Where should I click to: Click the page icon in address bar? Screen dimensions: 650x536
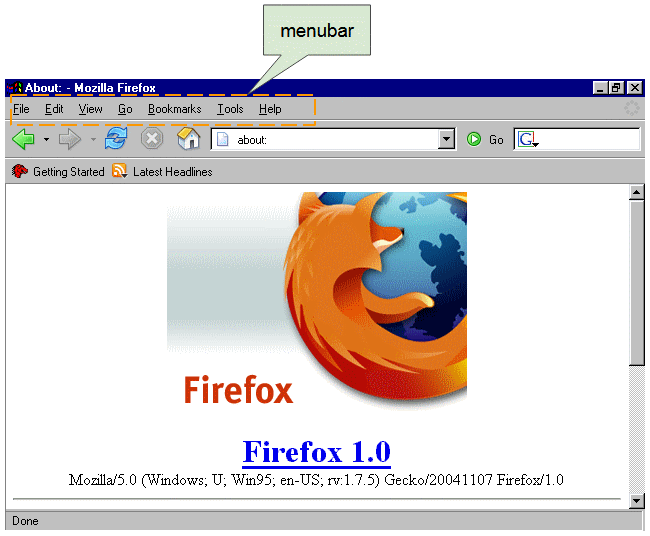[x=223, y=139]
